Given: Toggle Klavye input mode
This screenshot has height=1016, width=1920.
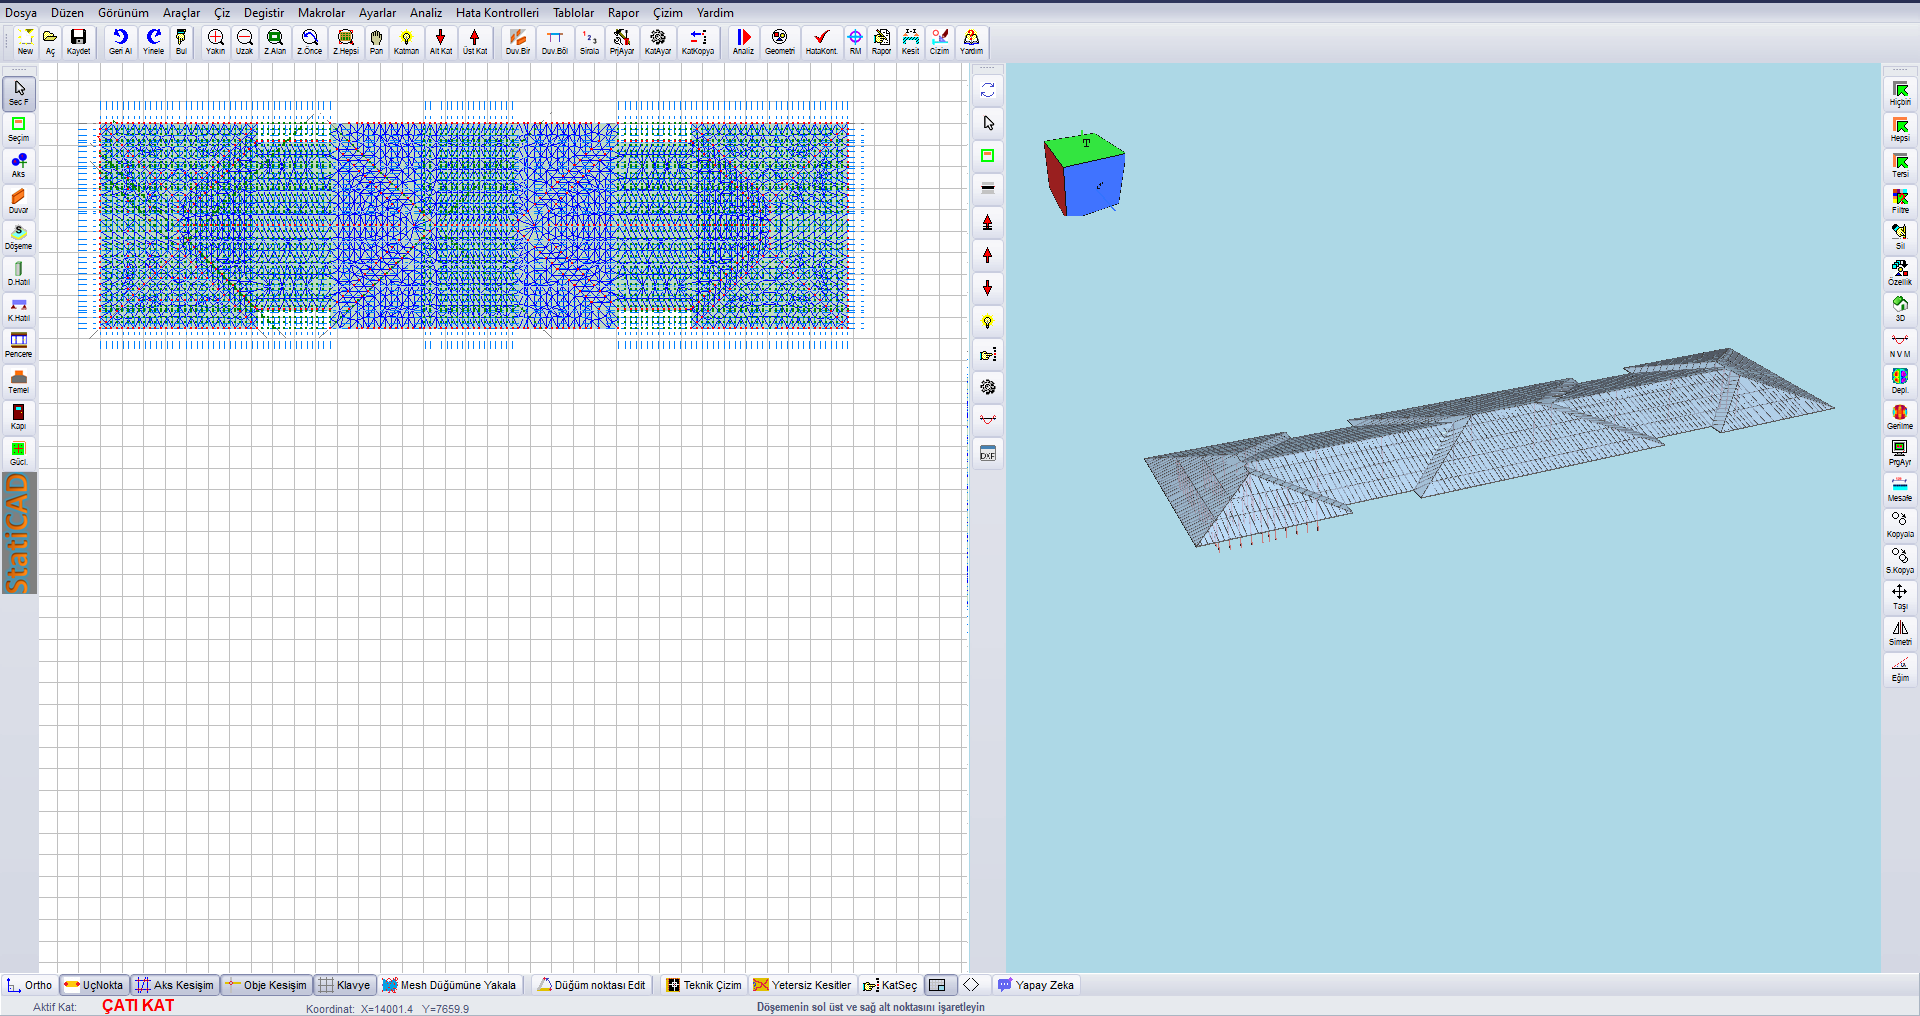Looking at the screenshot, I should pos(345,985).
